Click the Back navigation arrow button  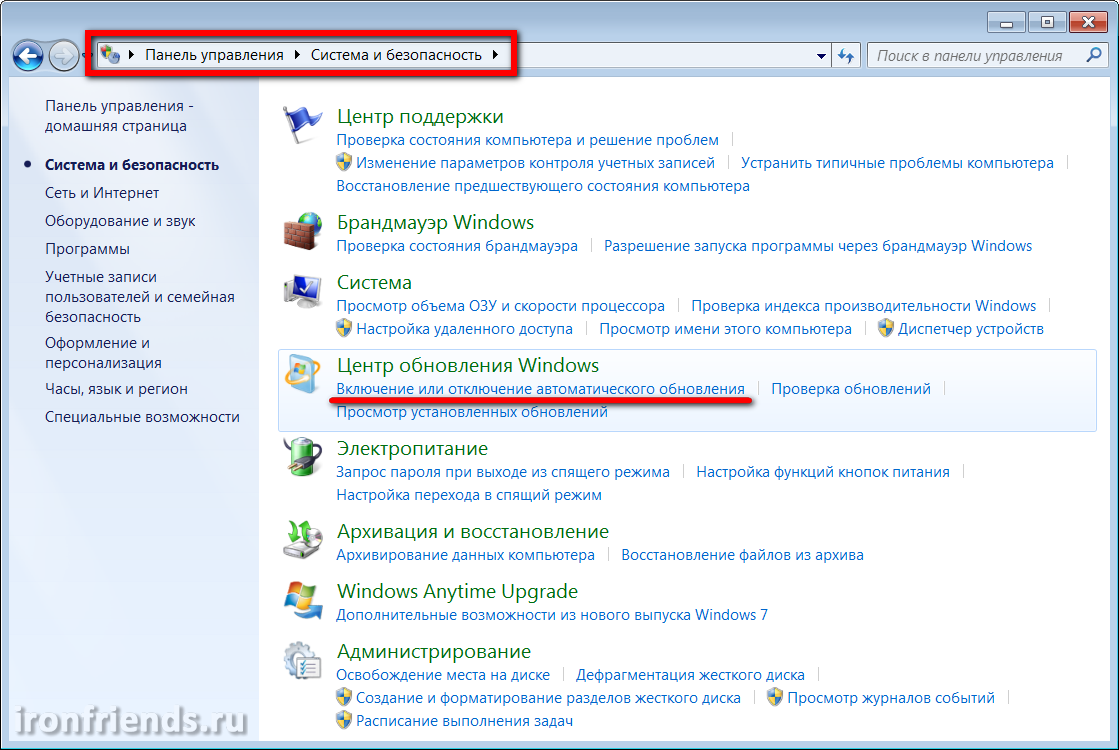click(x=28, y=56)
